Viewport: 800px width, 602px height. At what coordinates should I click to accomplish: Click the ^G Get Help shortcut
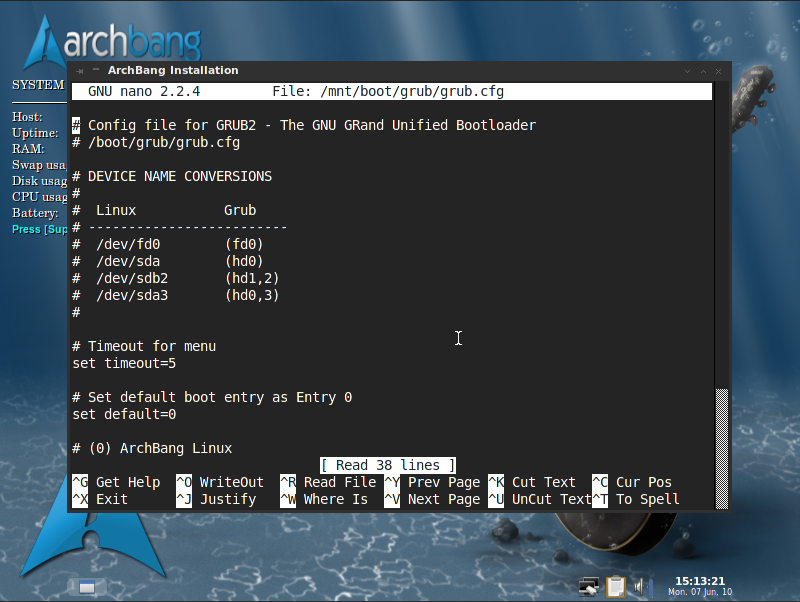tap(116, 482)
